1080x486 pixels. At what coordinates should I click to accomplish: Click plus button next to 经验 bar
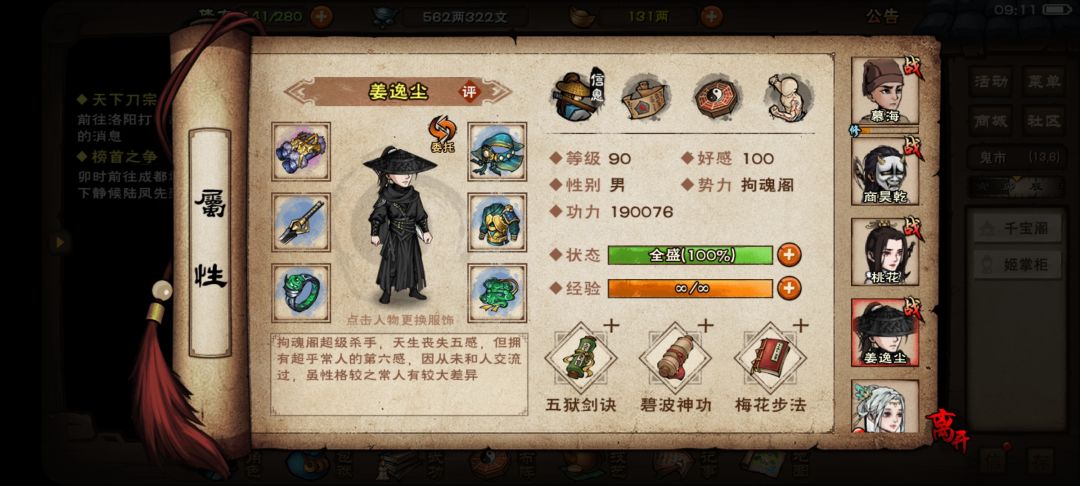(x=789, y=288)
